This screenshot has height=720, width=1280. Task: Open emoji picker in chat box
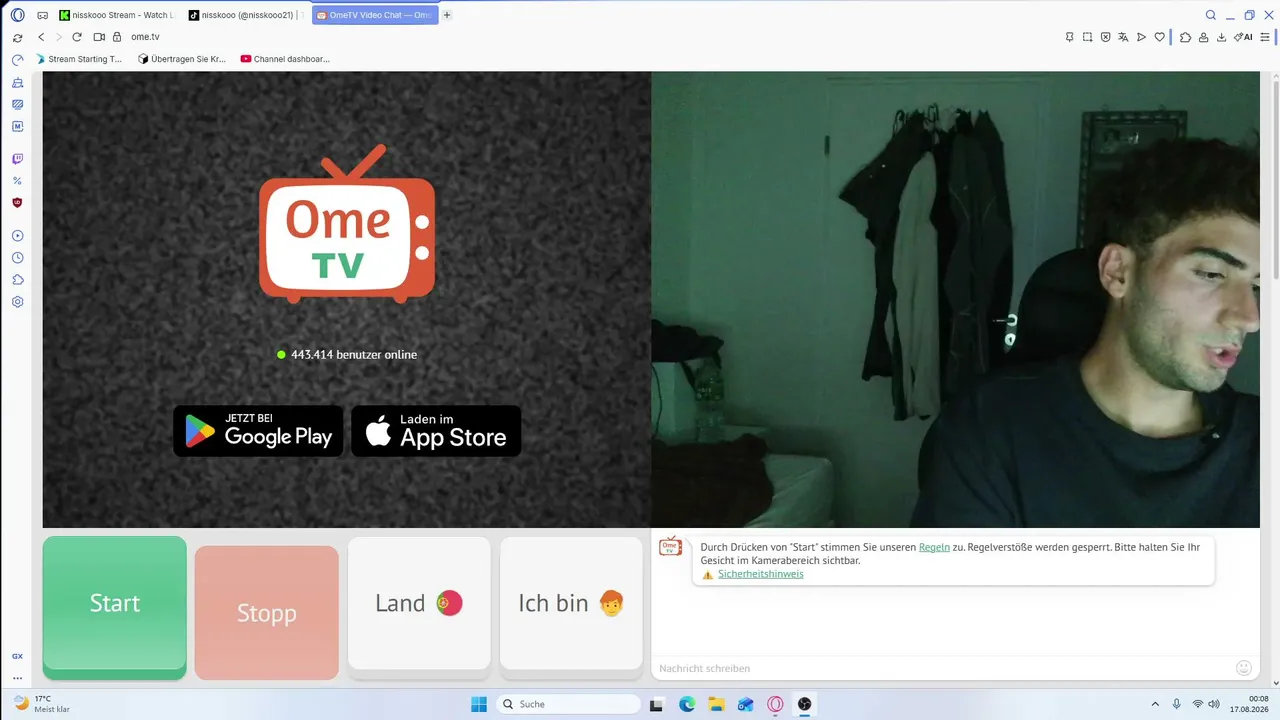point(1244,668)
